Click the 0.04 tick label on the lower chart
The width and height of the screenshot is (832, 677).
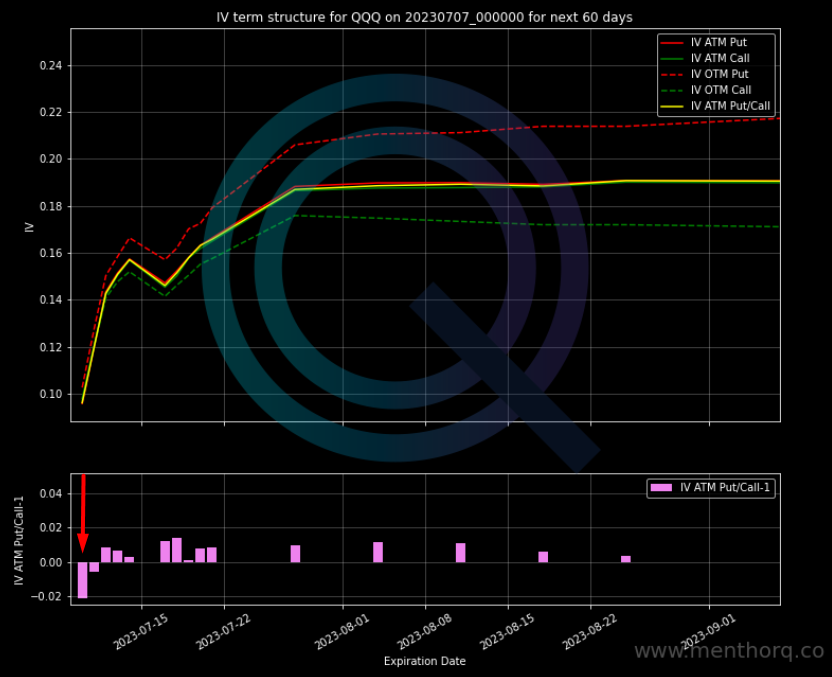[51, 494]
